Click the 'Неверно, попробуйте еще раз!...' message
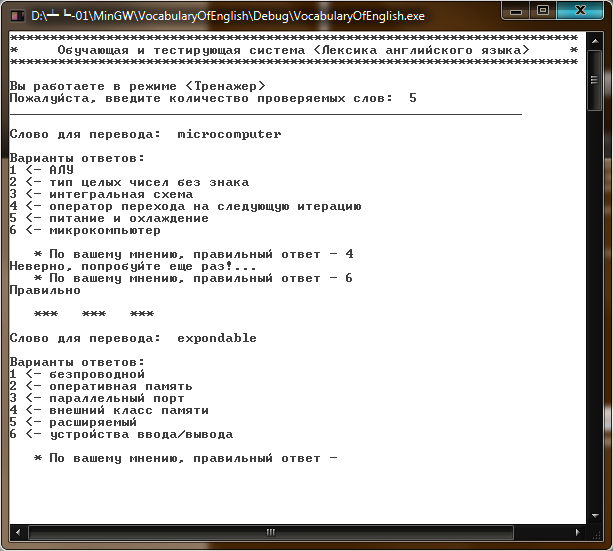This screenshot has height=551, width=613. [x=133, y=266]
